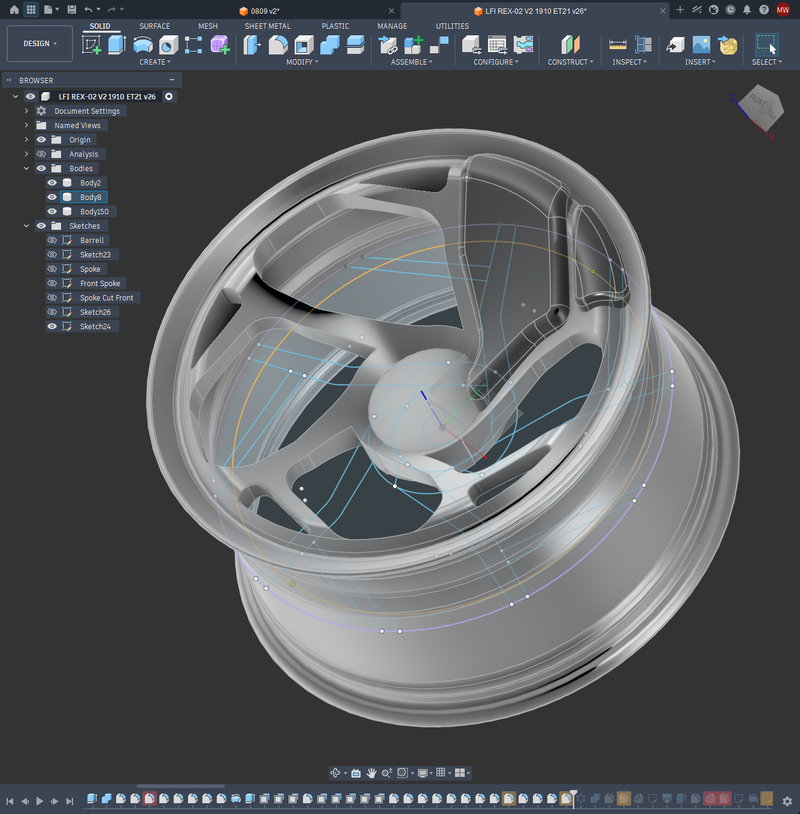Open the Construct dropdown menu
800x814 pixels.
(570, 62)
